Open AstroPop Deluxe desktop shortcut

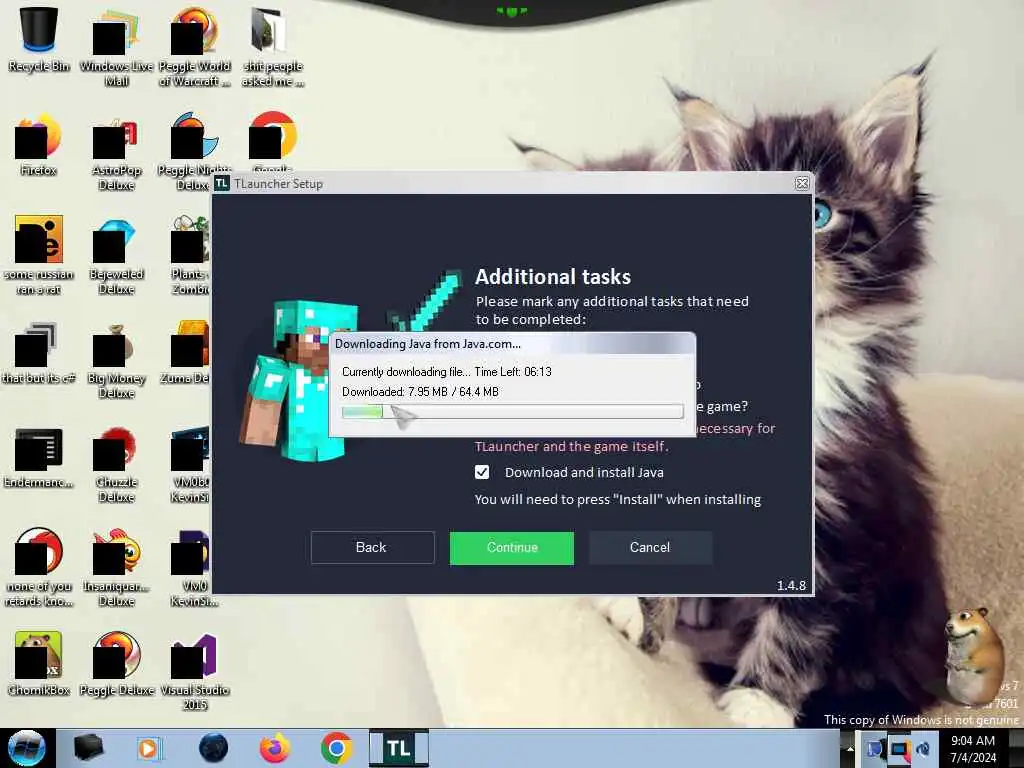tap(116, 152)
